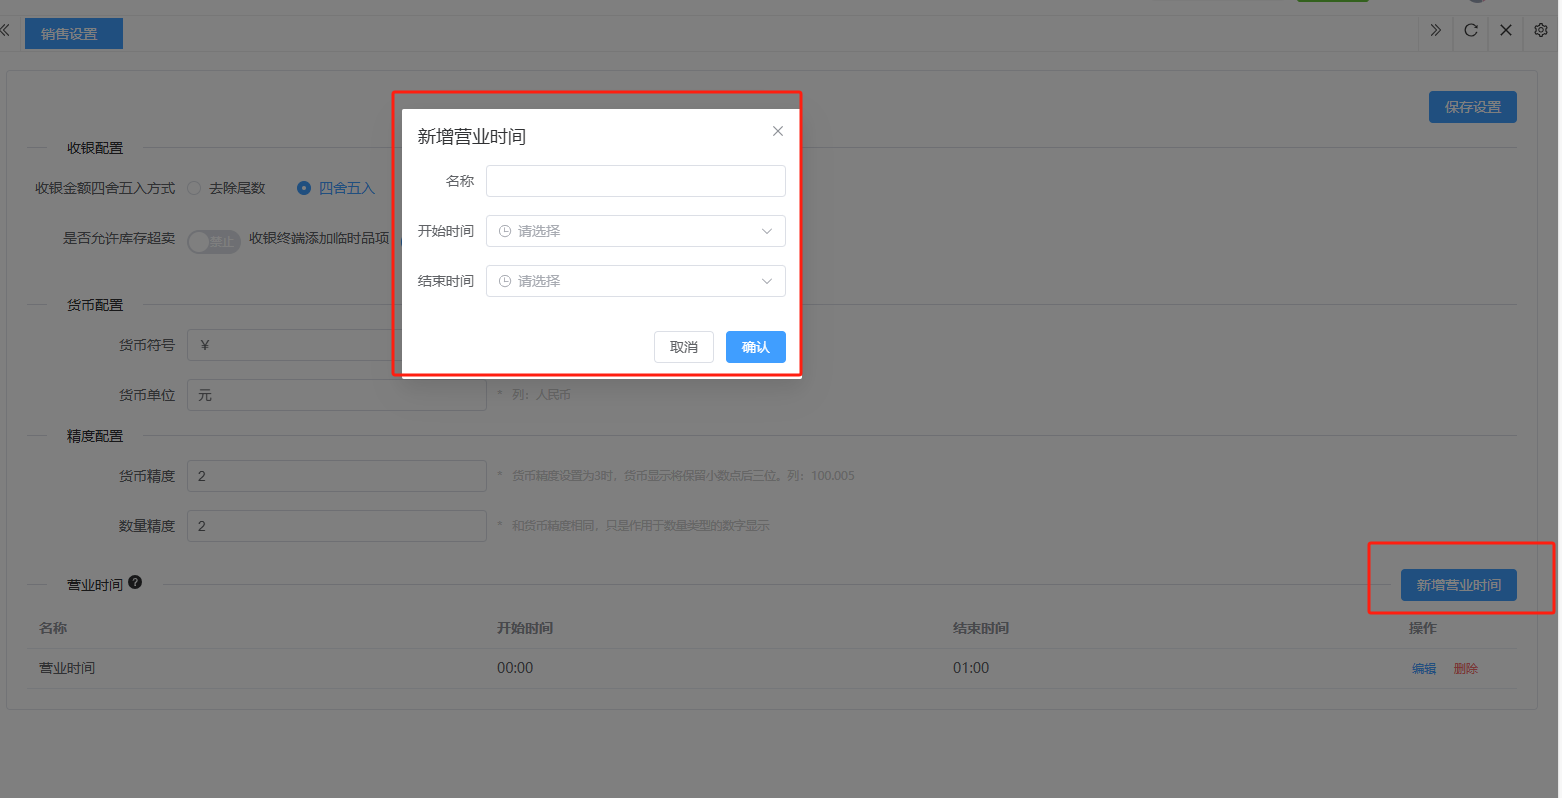This screenshot has width=1562, height=798.
Task: Click the close tab X icon
Action: (x=1505, y=30)
